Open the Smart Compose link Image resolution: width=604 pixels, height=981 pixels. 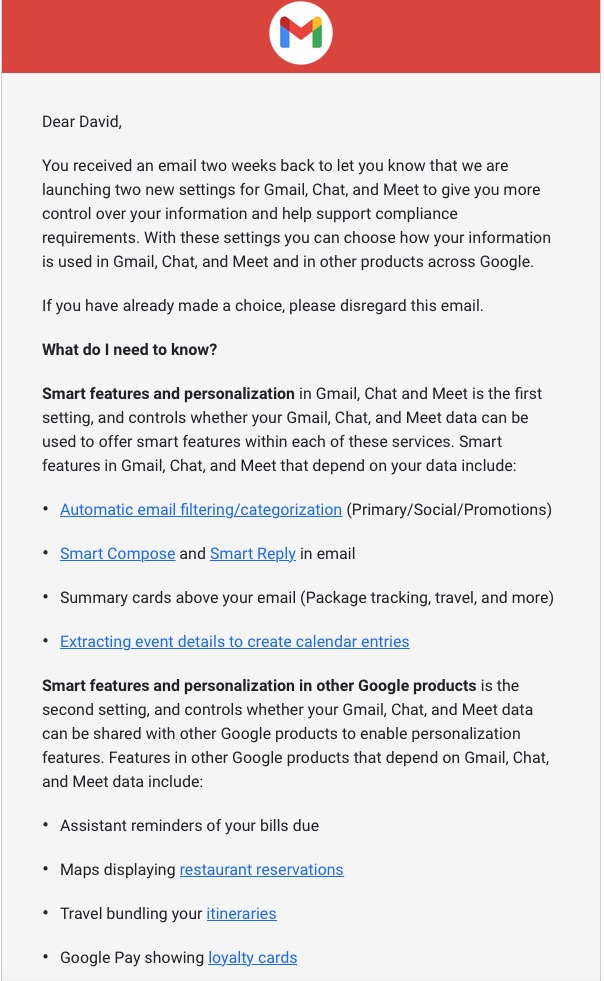pyautogui.click(x=118, y=554)
